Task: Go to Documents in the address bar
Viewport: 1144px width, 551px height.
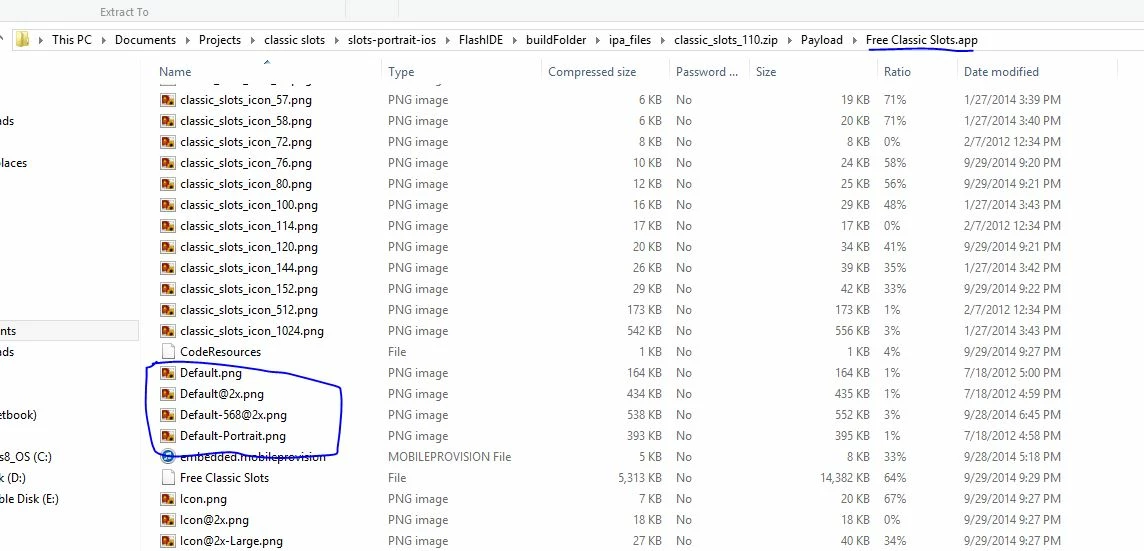Action: [x=145, y=40]
